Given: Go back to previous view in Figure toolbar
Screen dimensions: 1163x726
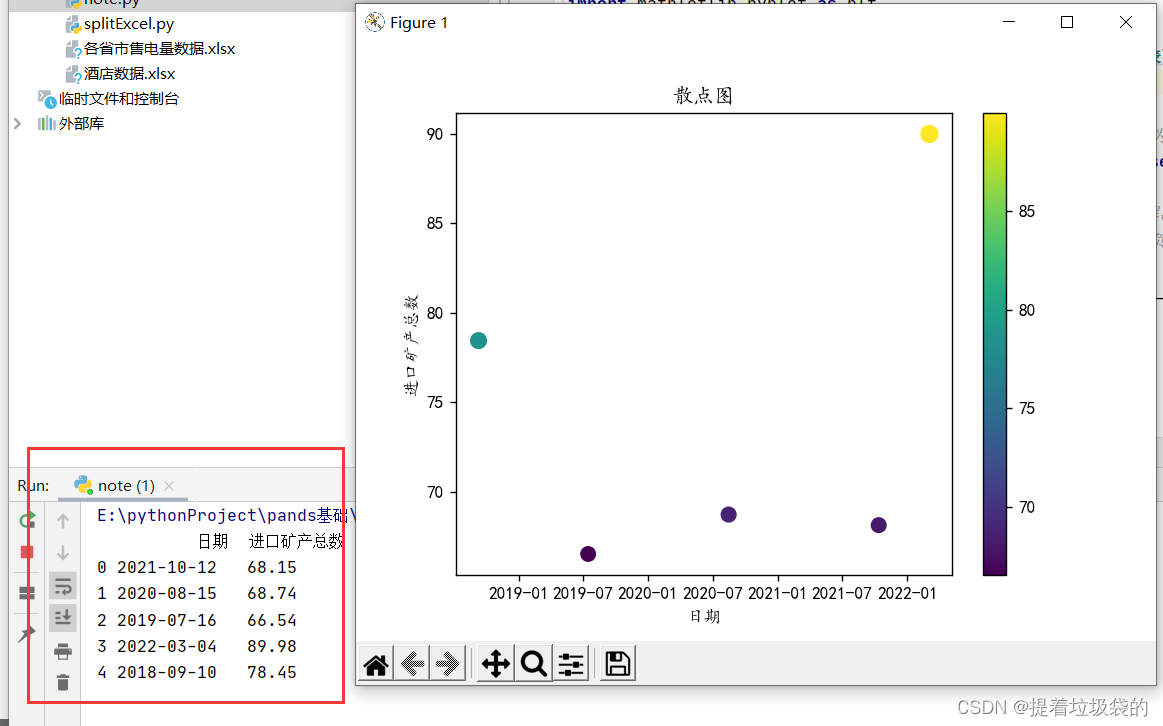Looking at the screenshot, I should 412,664.
